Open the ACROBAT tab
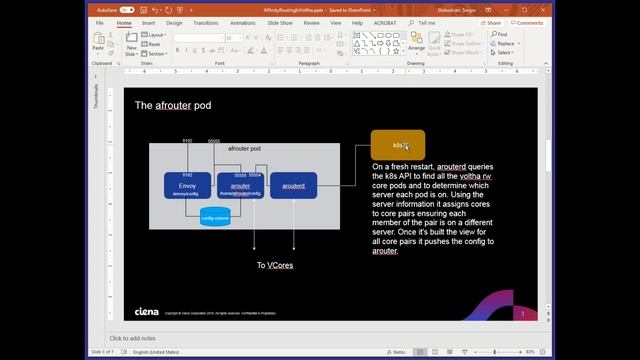The height and width of the screenshot is (360, 640). pos(385,23)
